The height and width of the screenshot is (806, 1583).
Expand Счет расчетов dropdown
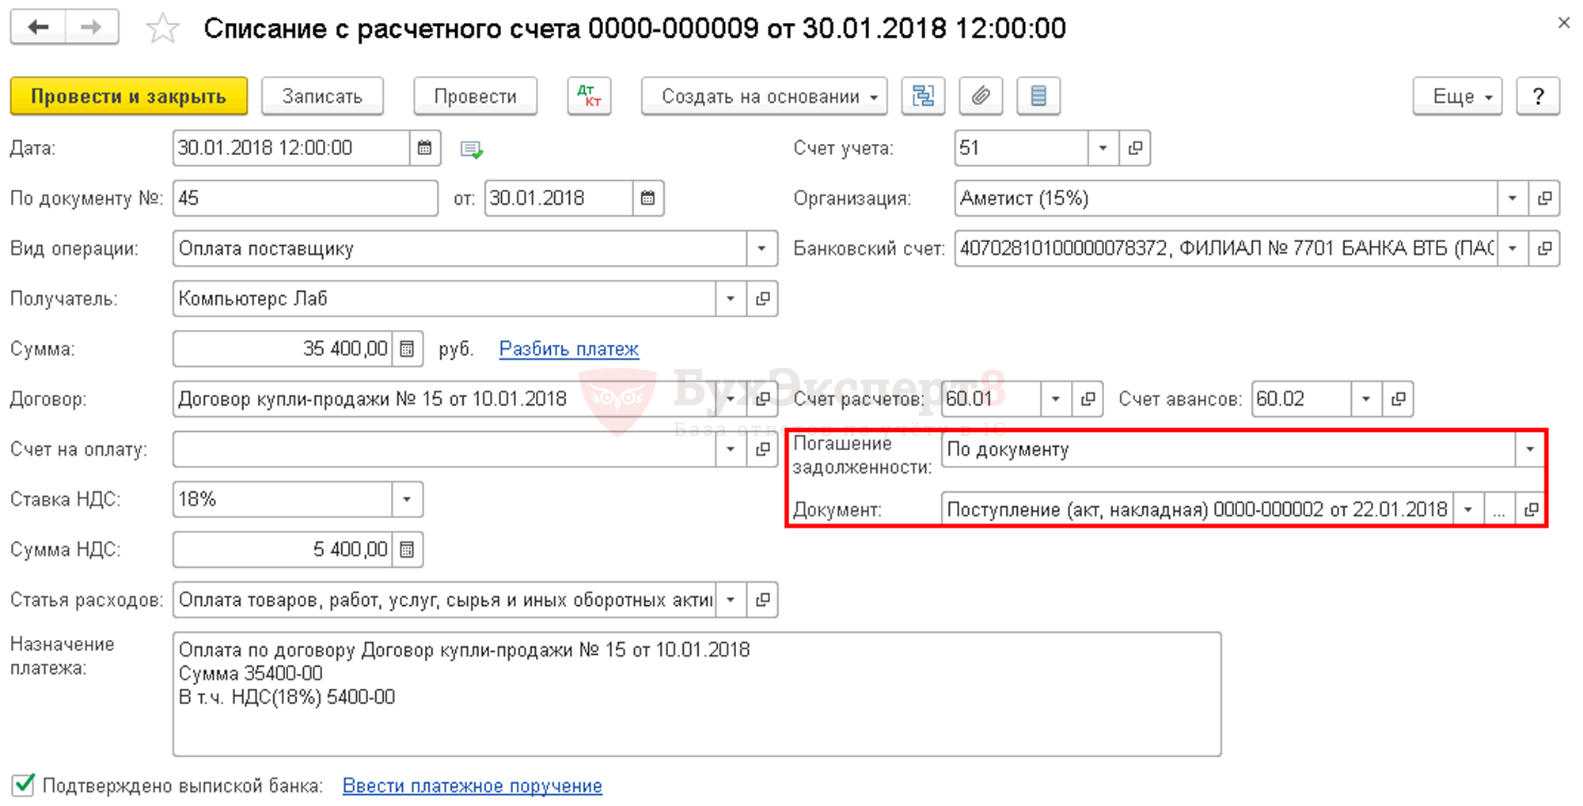click(1056, 399)
